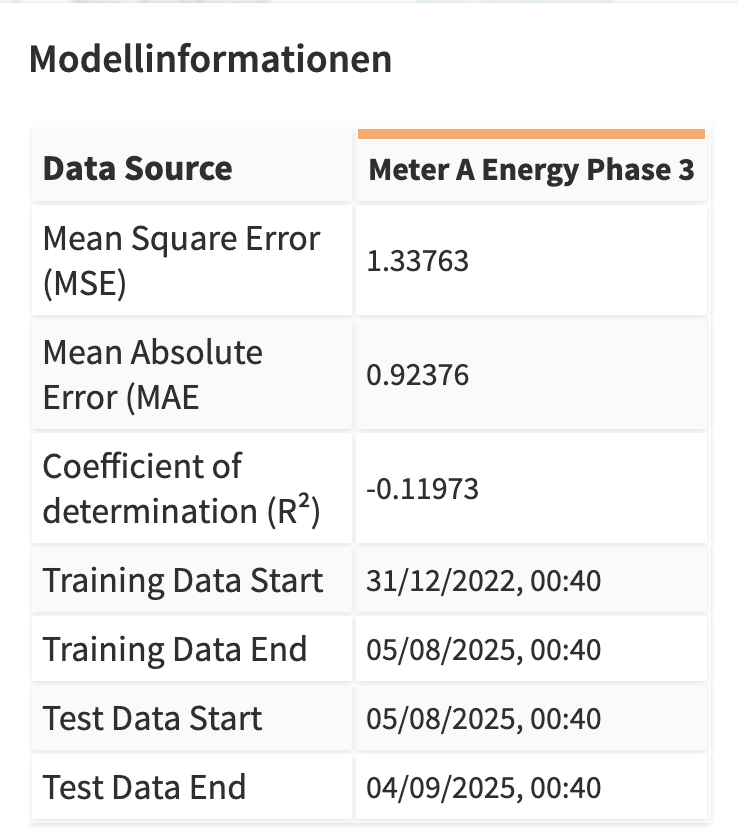Select the Training Data End date value

pyautogui.click(x=484, y=650)
